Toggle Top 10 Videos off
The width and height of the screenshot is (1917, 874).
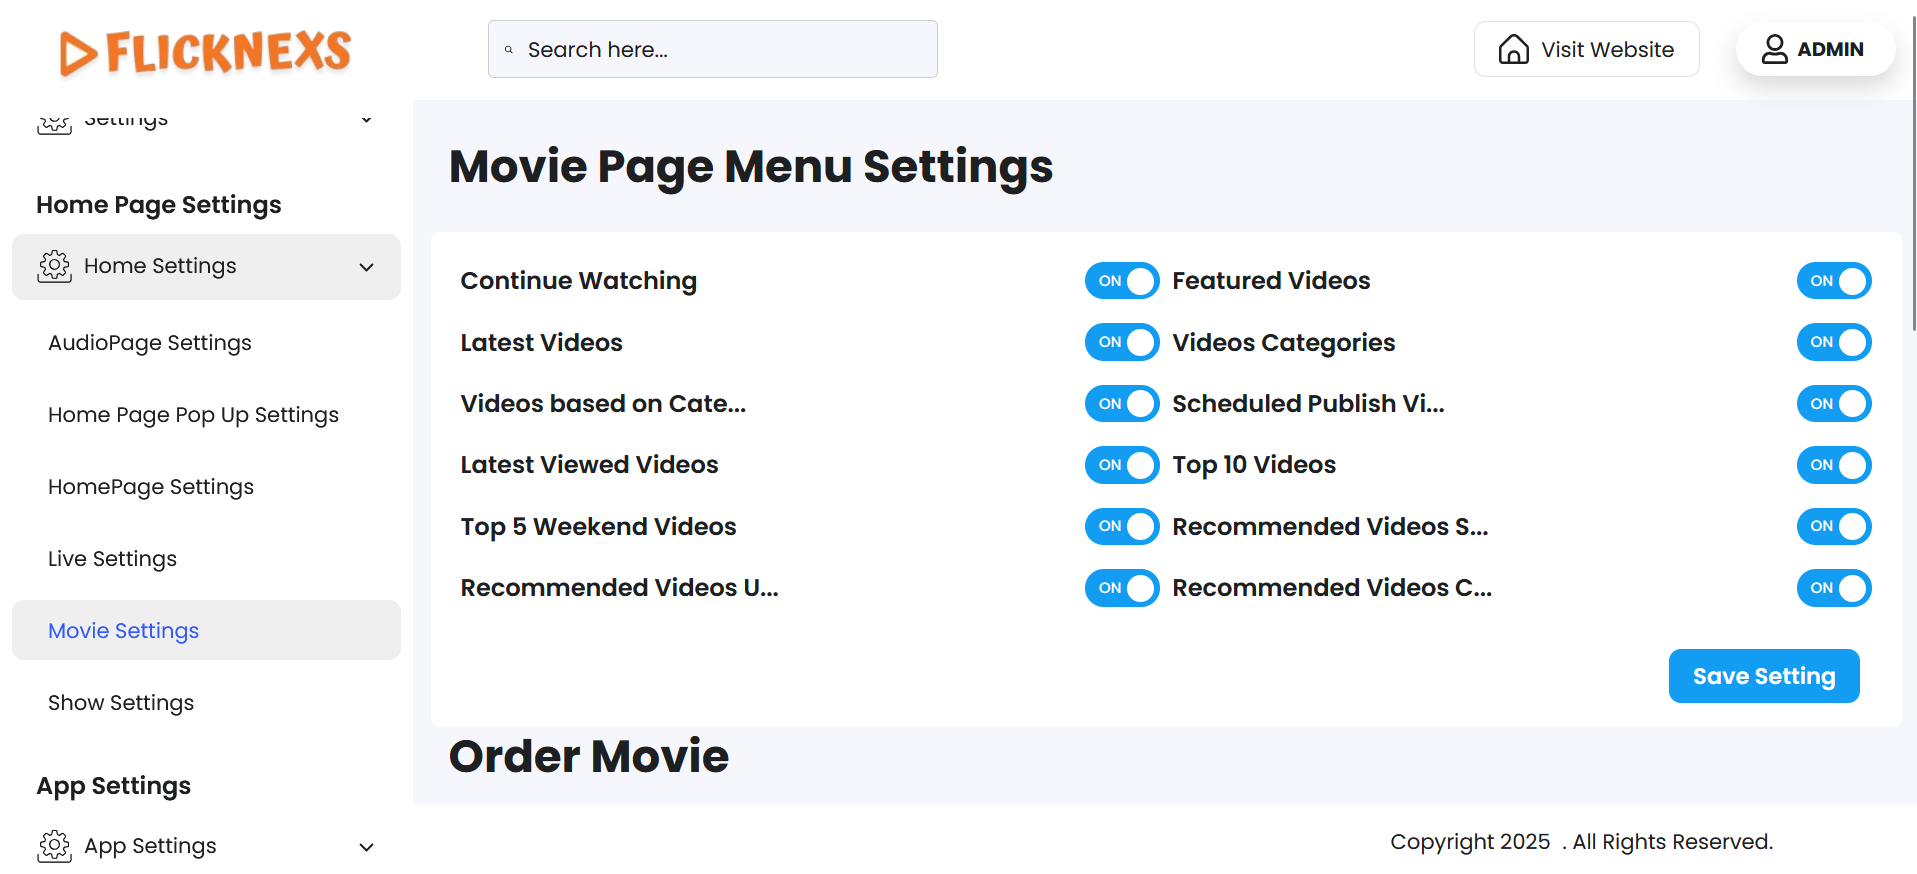1833,465
